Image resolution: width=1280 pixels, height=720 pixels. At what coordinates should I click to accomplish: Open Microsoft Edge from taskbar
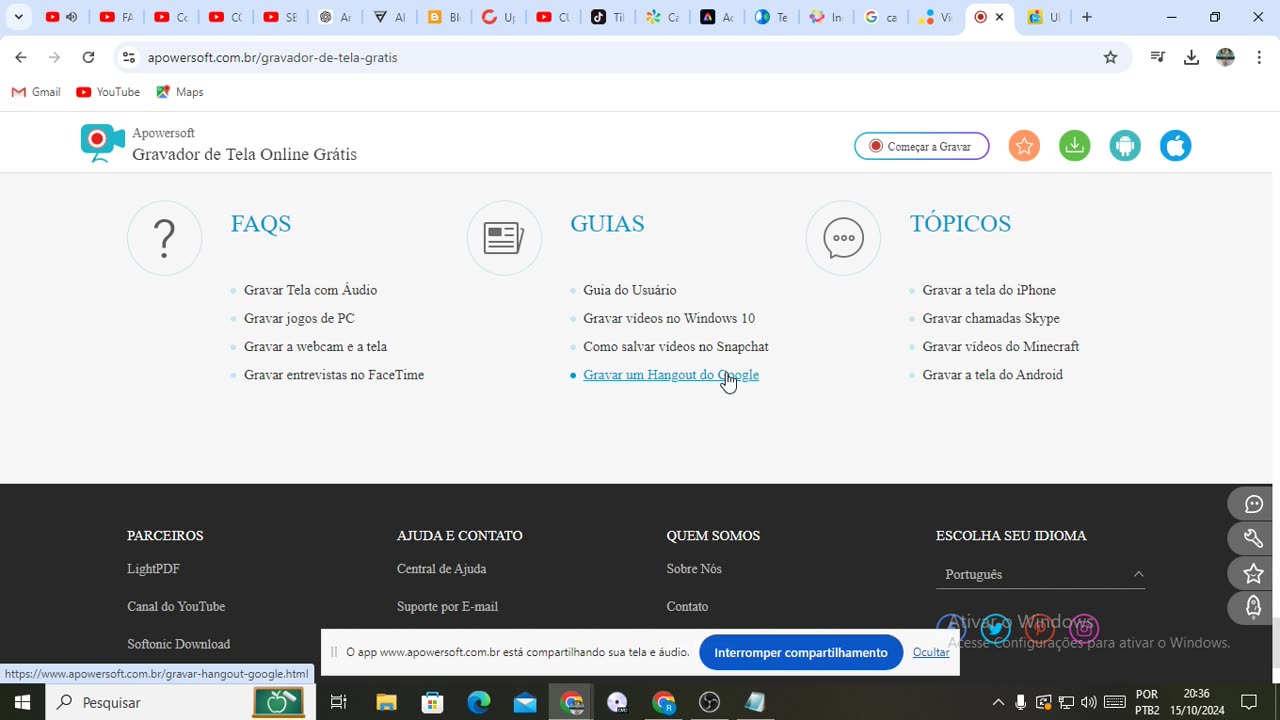479,702
